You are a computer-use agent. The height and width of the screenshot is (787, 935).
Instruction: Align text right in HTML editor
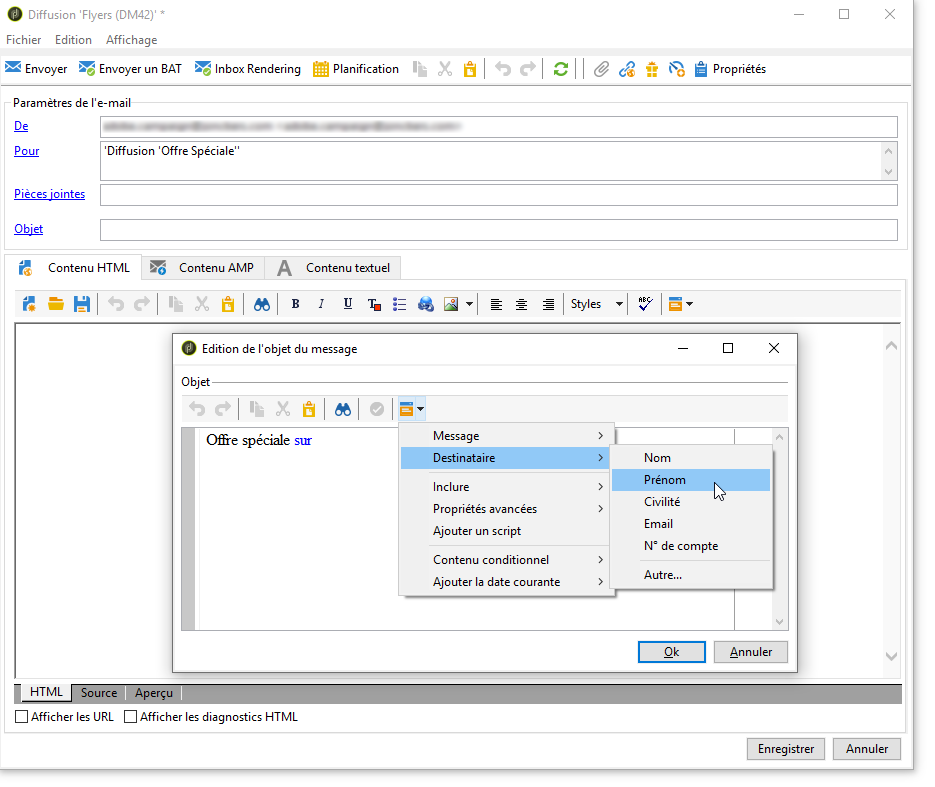click(x=548, y=305)
